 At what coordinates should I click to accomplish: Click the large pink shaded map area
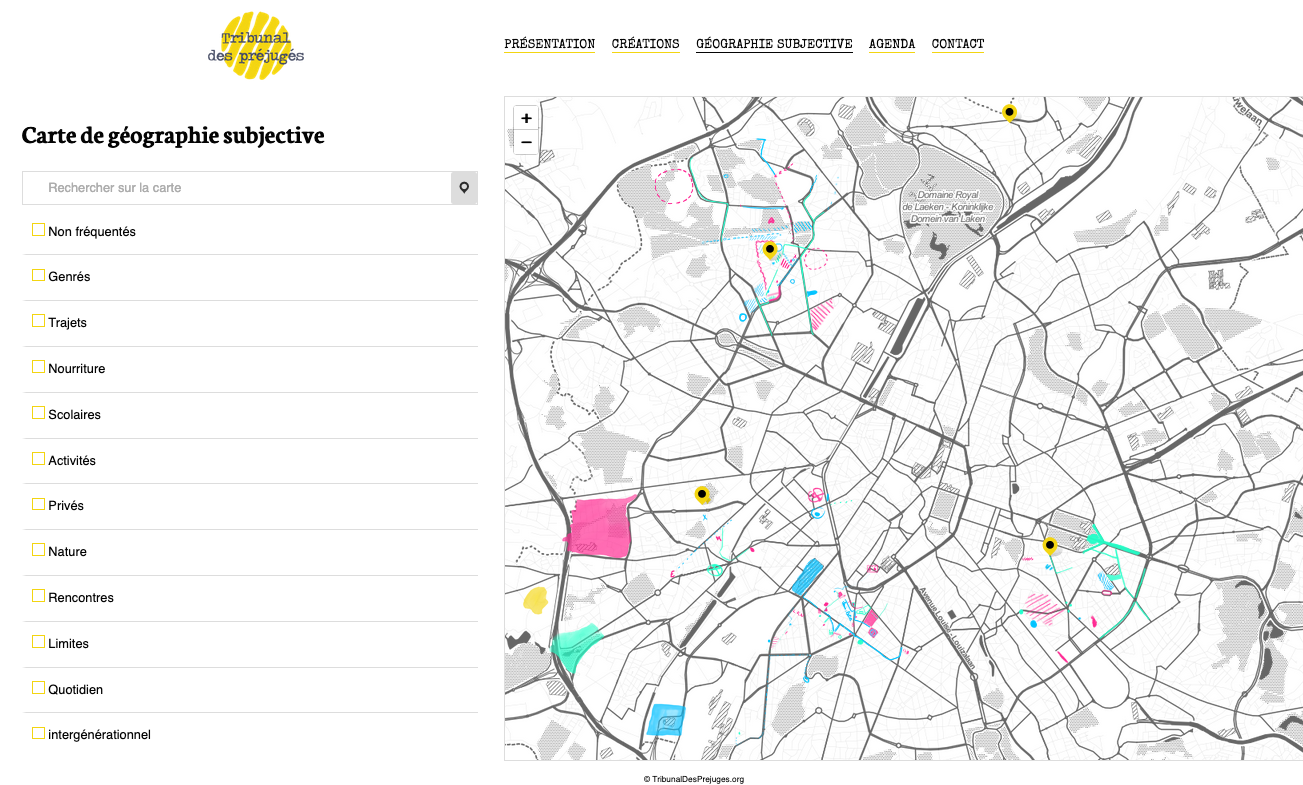pyautogui.click(x=601, y=527)
